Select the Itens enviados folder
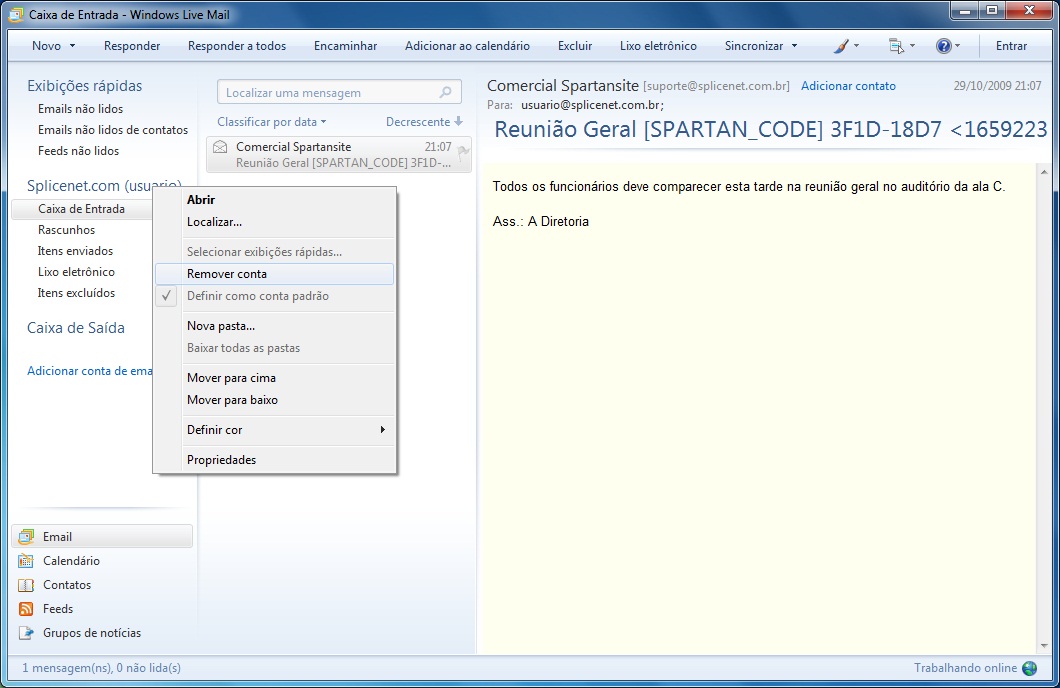The height and width of the screenshot is (688, 1060). [76, 251]
